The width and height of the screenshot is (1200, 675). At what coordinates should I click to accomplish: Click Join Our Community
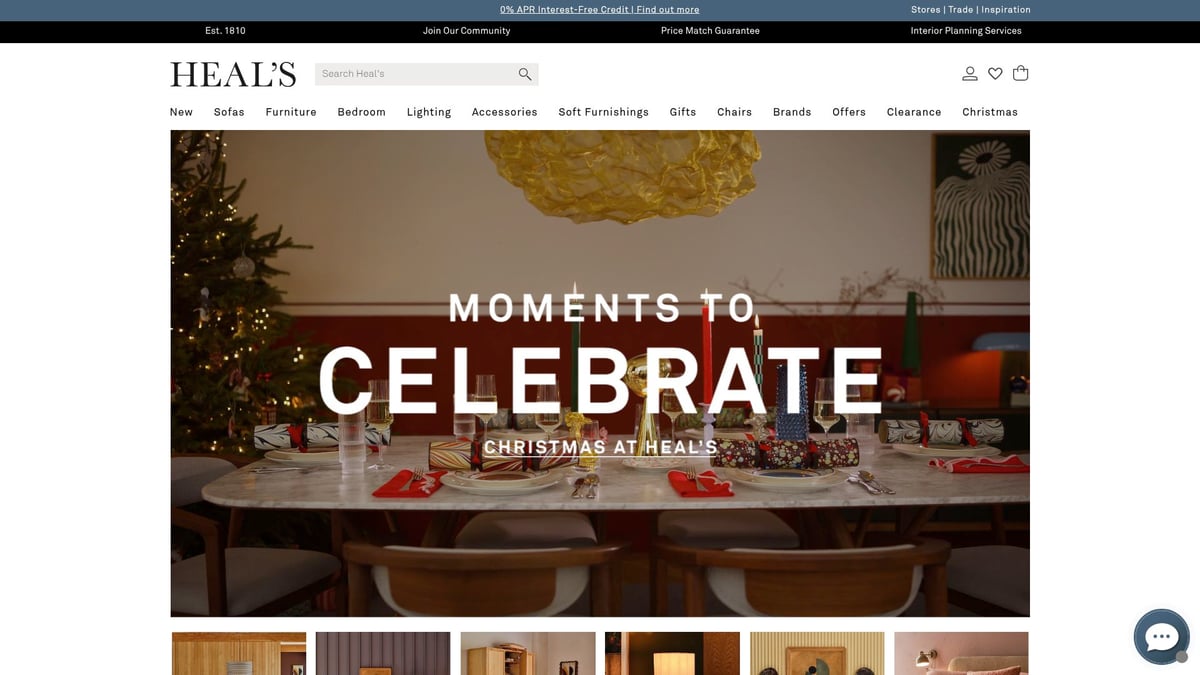pos(466,31)
